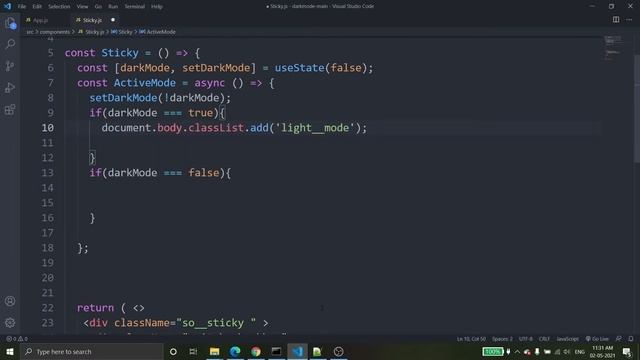Open the OBS Studio icon on the taskbar
The width and height of the screenshot is (640, 360).
(x=338, y=351)
